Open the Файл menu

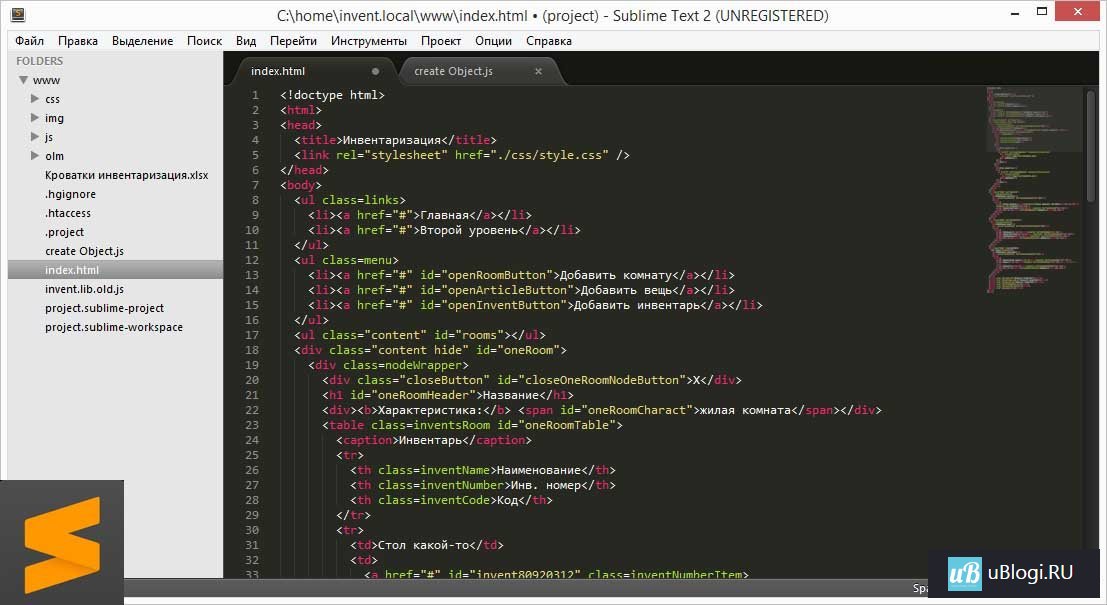[x=30, y=41]
